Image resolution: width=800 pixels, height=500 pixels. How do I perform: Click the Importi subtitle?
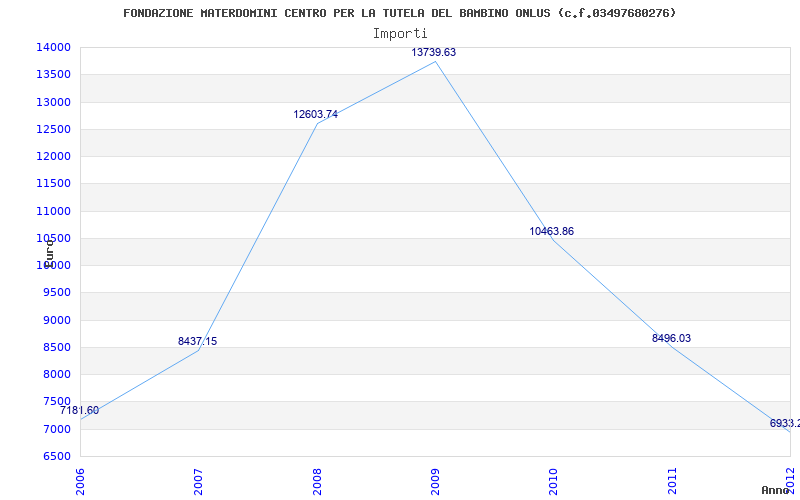pyautogui.click(x=400, y=34)
